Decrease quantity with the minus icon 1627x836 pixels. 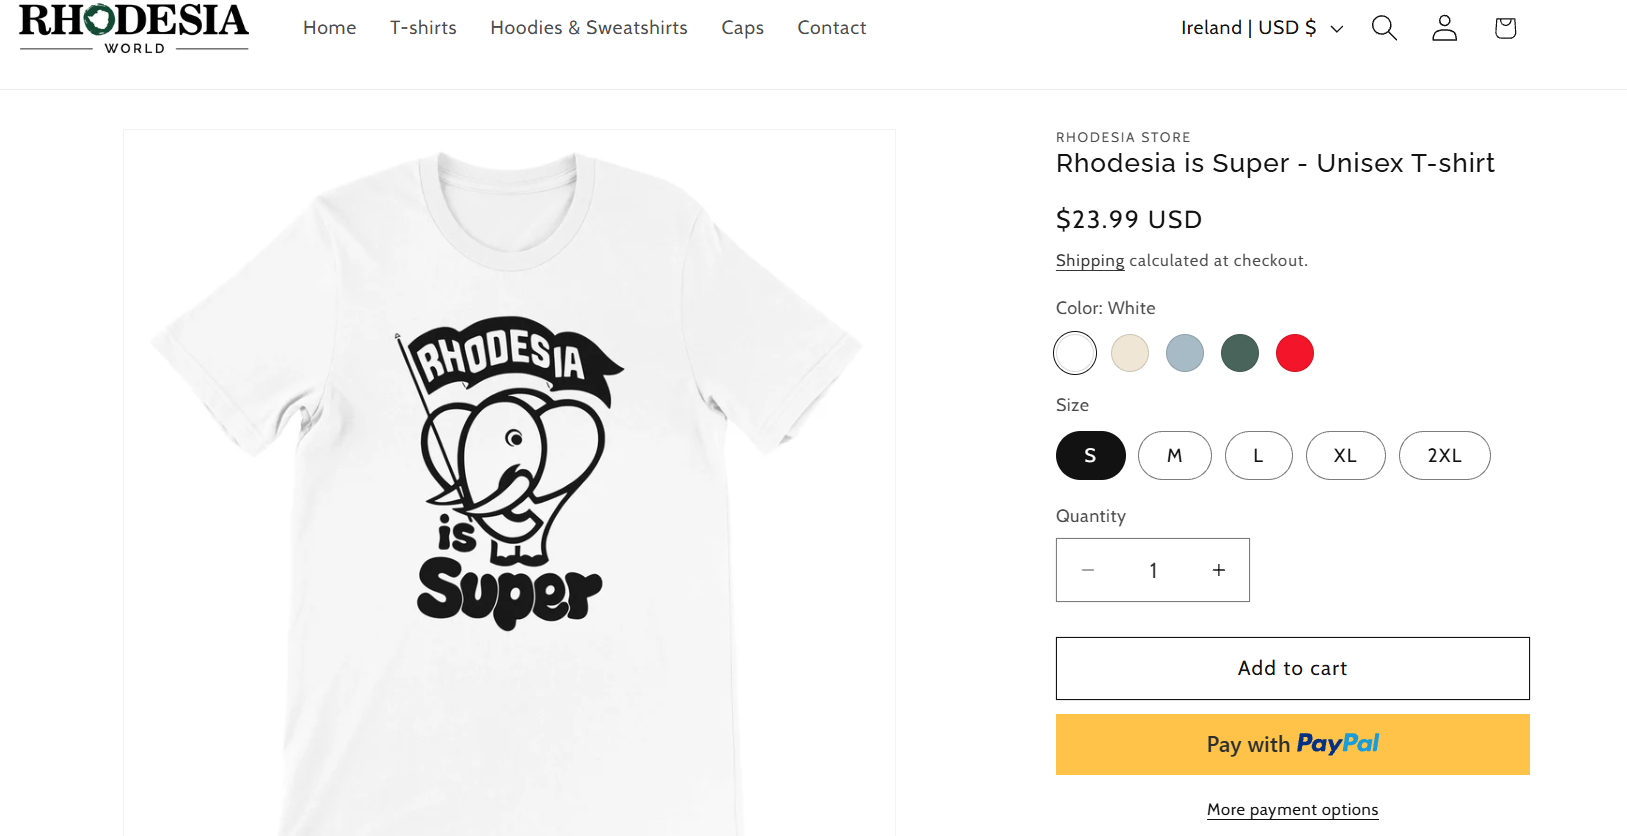click(1088, 570)
